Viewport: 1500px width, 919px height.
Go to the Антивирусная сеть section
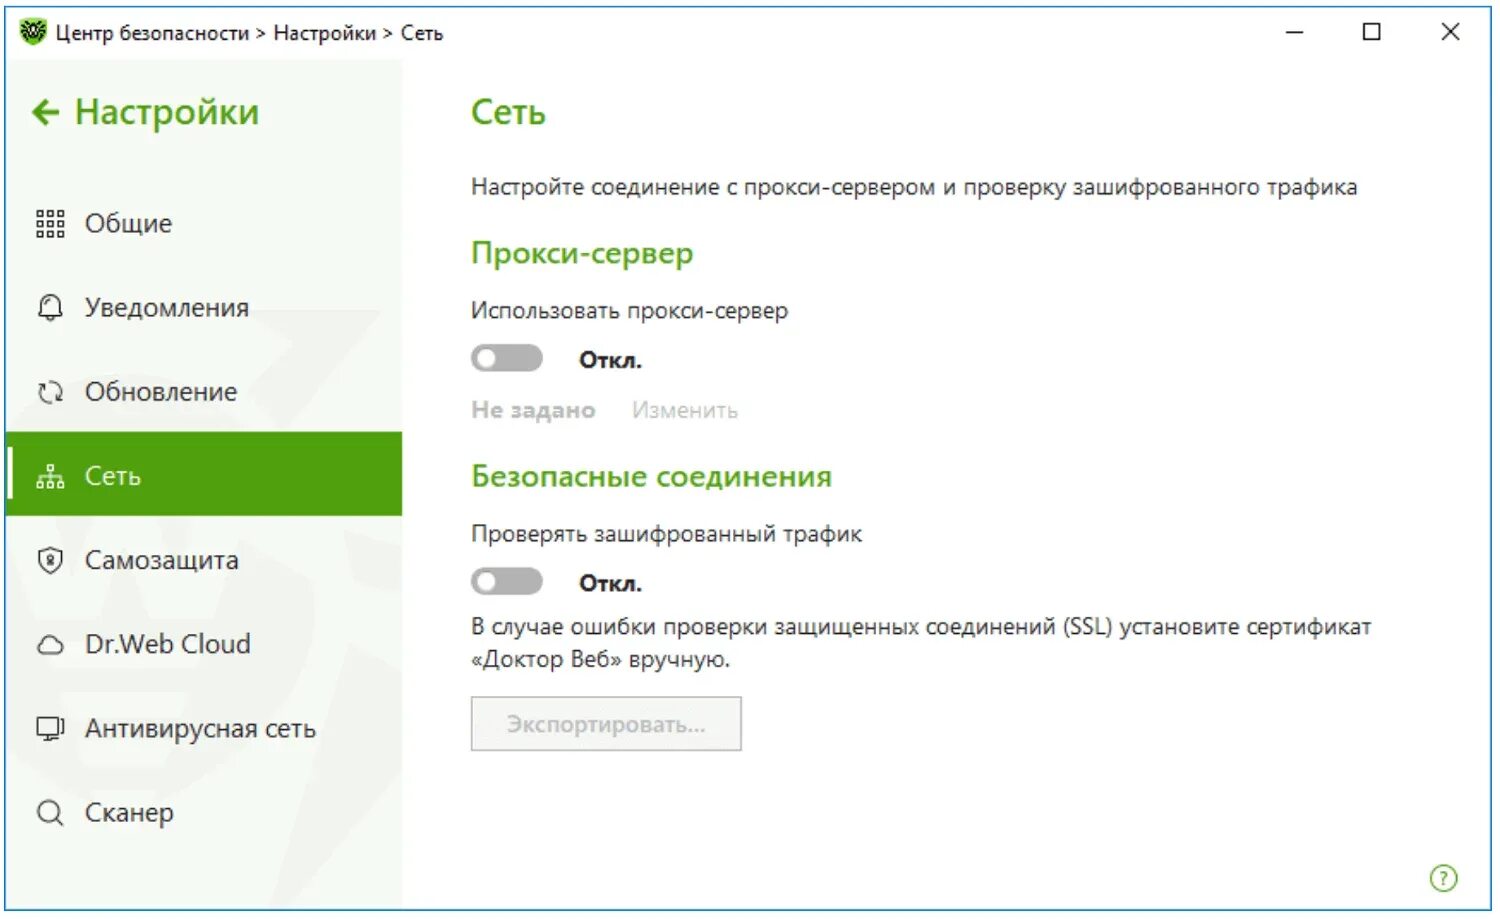[x=204, y=728]
